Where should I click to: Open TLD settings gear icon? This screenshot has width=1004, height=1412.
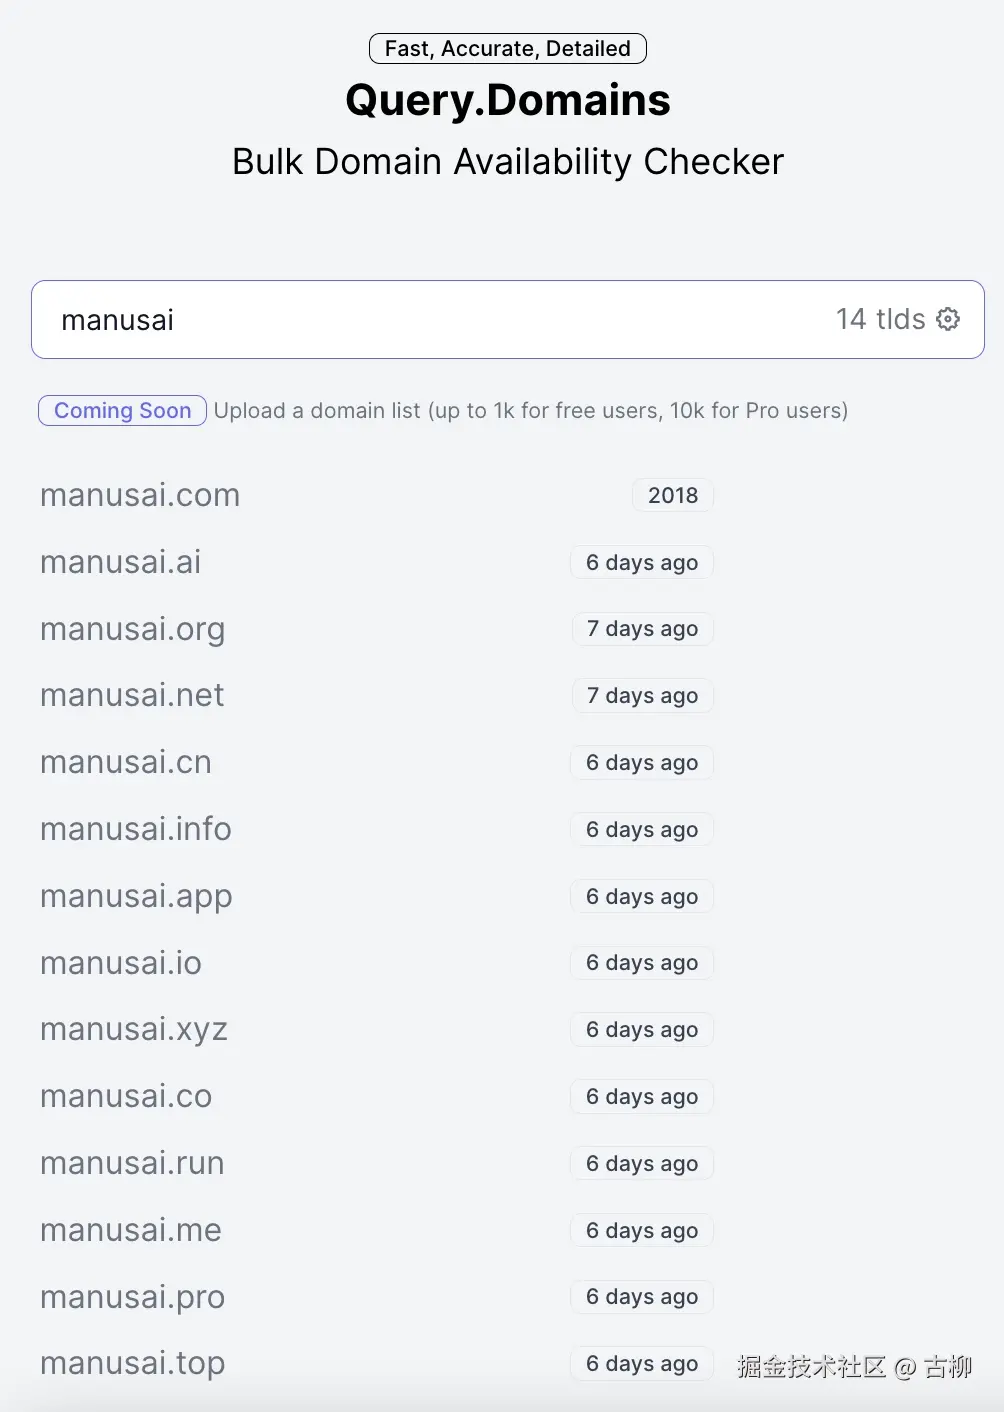tap(948, 319)
